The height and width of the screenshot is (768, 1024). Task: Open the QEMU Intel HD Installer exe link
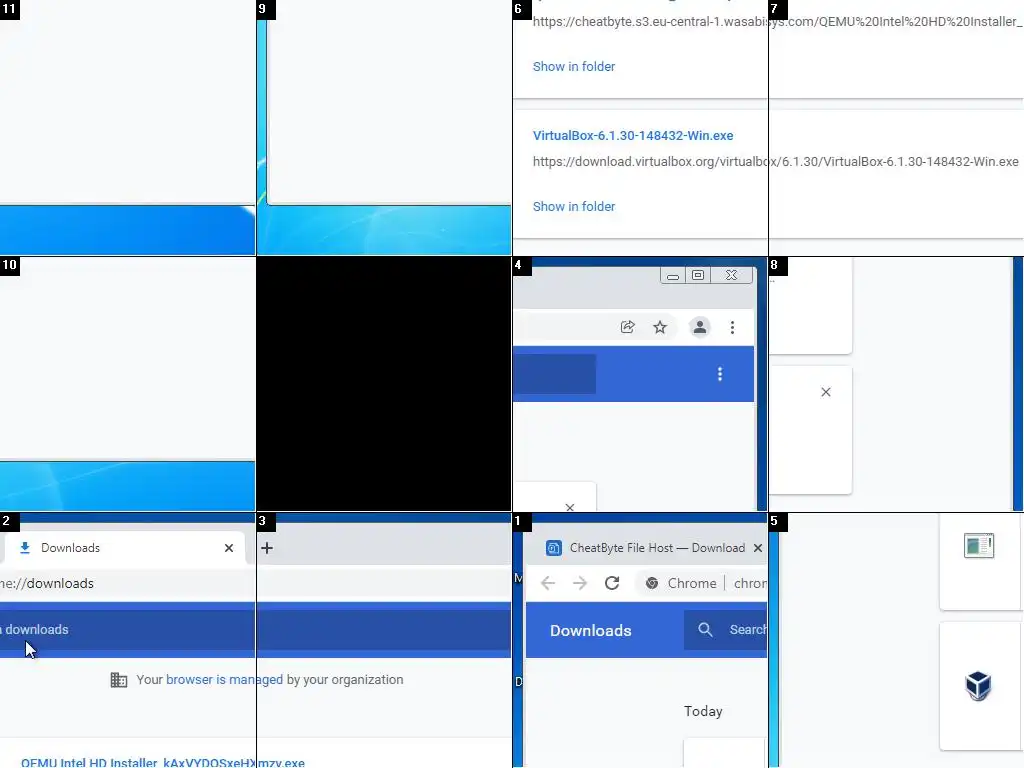coord(163,762)
